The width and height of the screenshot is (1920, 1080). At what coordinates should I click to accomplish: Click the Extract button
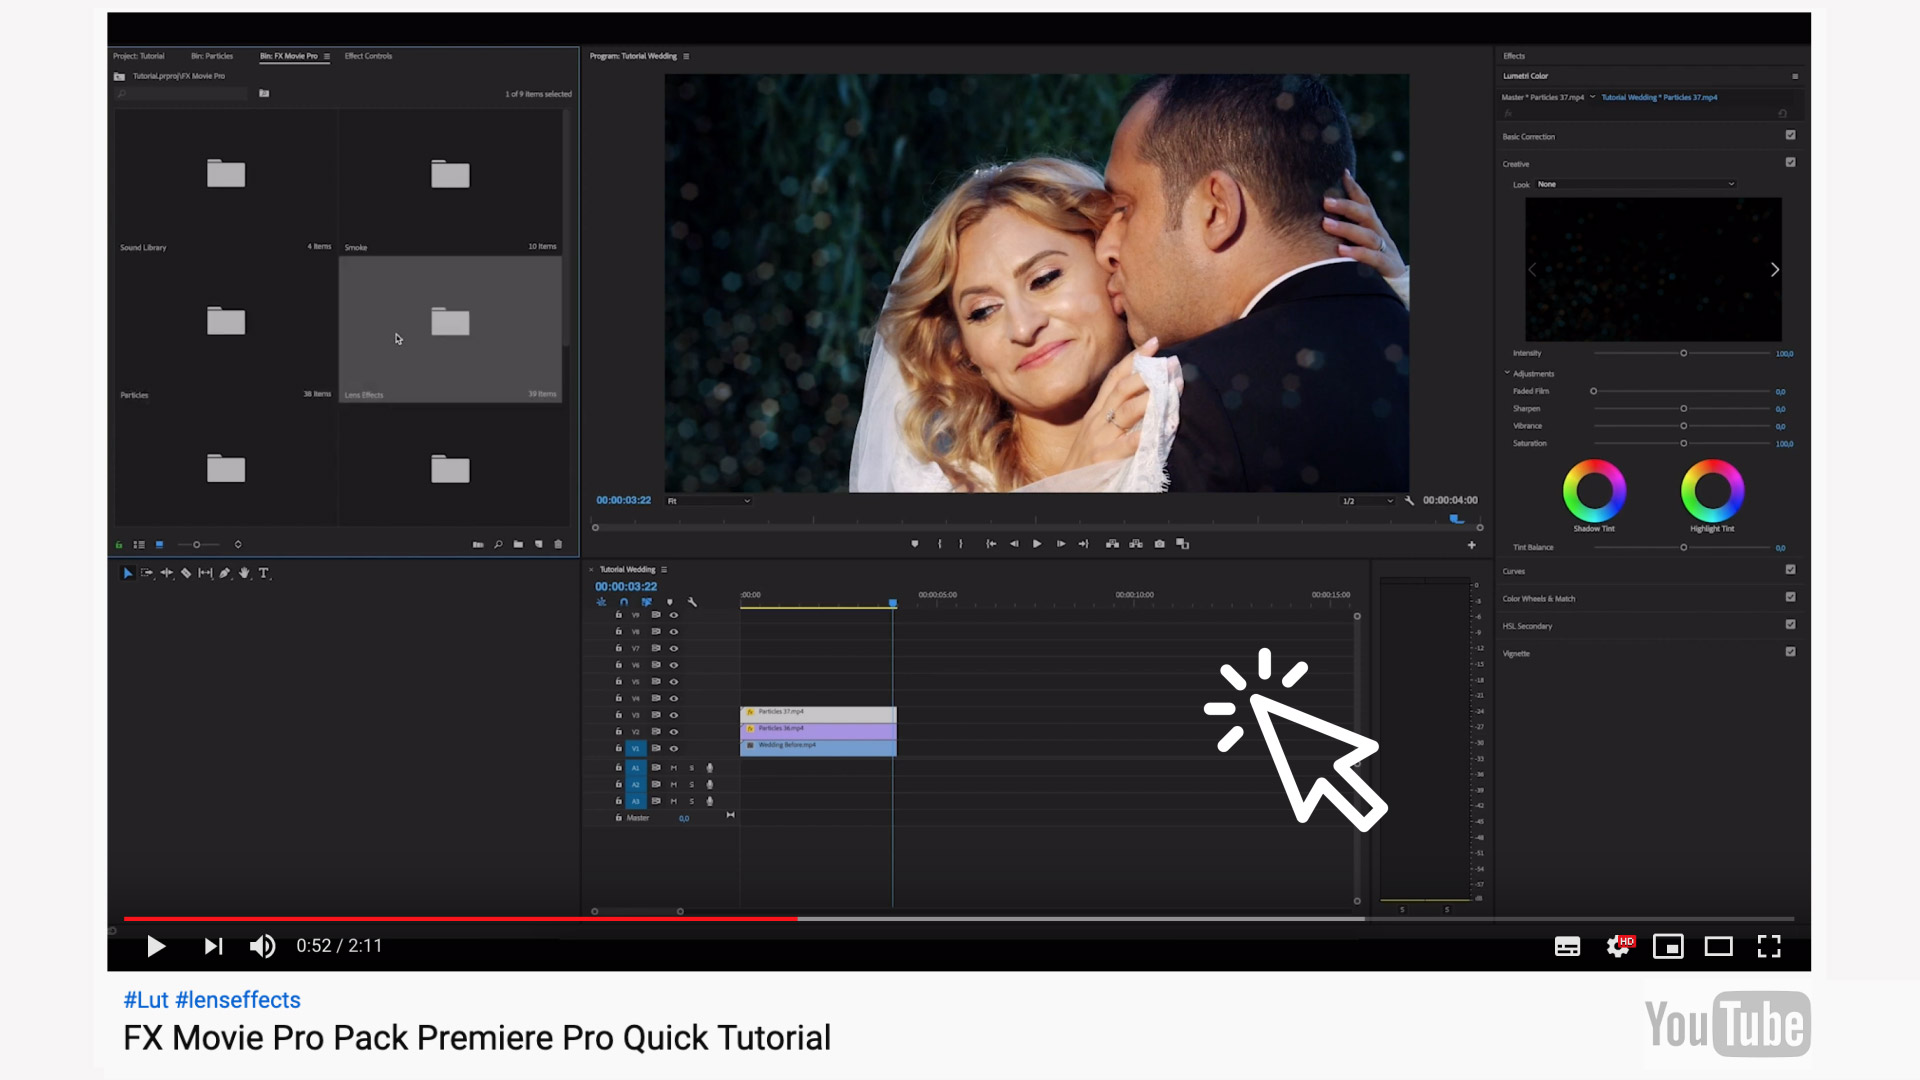1136,544
